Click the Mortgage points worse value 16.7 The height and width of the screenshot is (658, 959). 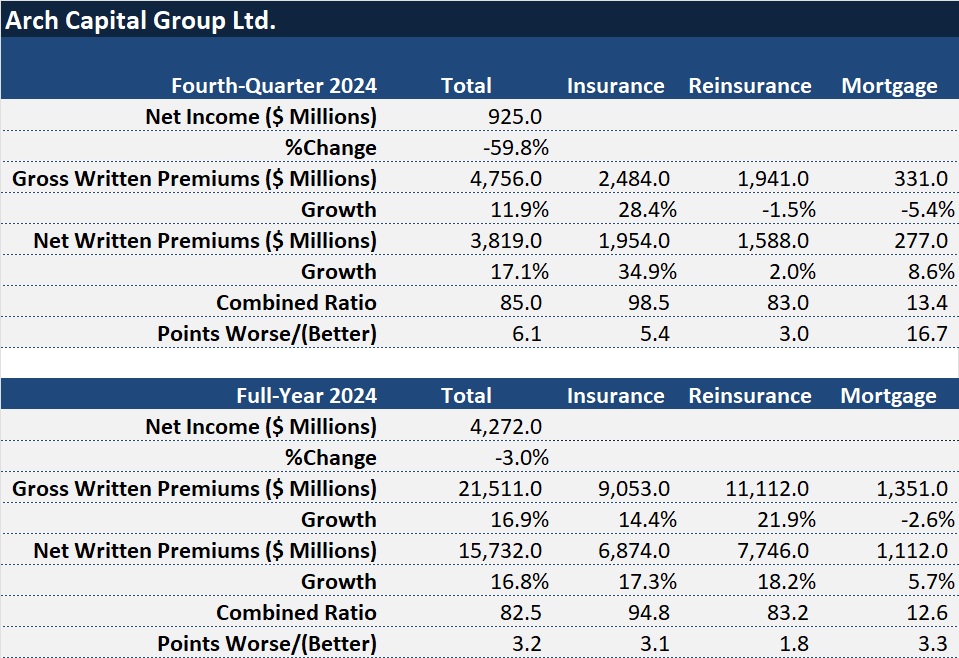(x=925, y=334)
